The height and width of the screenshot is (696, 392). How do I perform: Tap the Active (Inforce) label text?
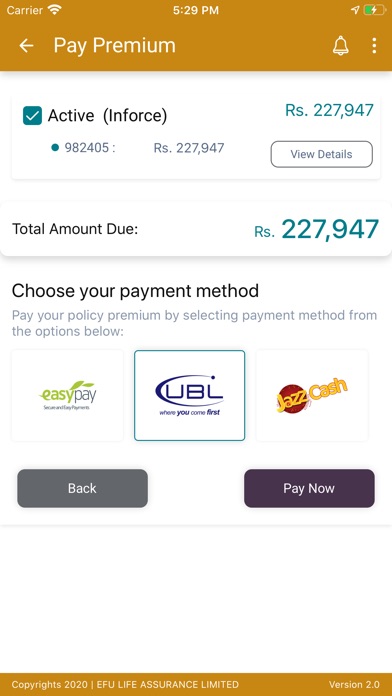click(107, 116)
